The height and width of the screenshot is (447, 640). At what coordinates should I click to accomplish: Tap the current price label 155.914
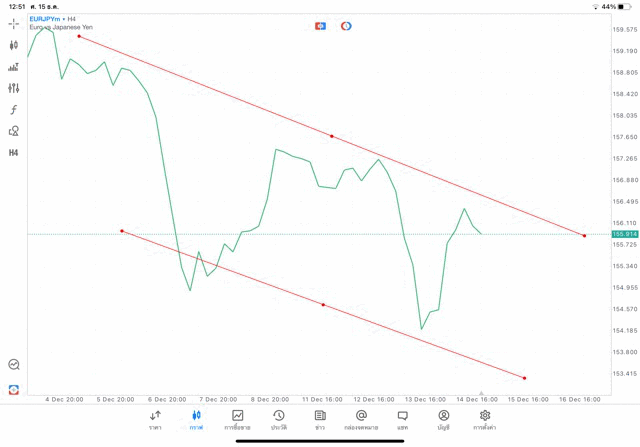click(x=624, y=234)
